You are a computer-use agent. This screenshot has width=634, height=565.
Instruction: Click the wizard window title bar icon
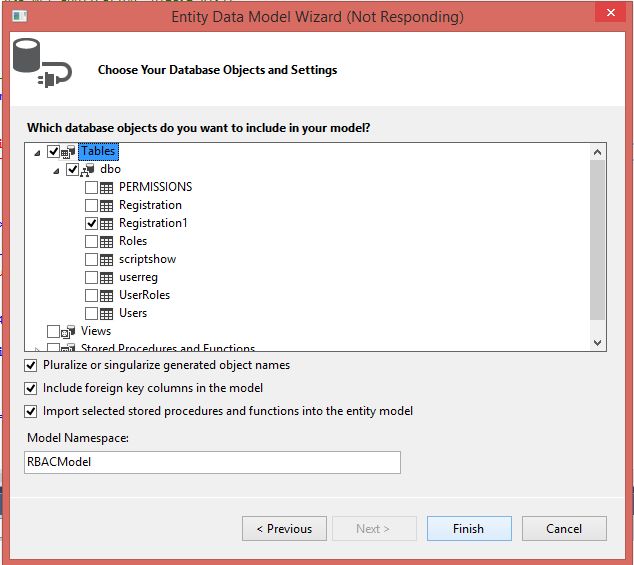coord(20,16)
